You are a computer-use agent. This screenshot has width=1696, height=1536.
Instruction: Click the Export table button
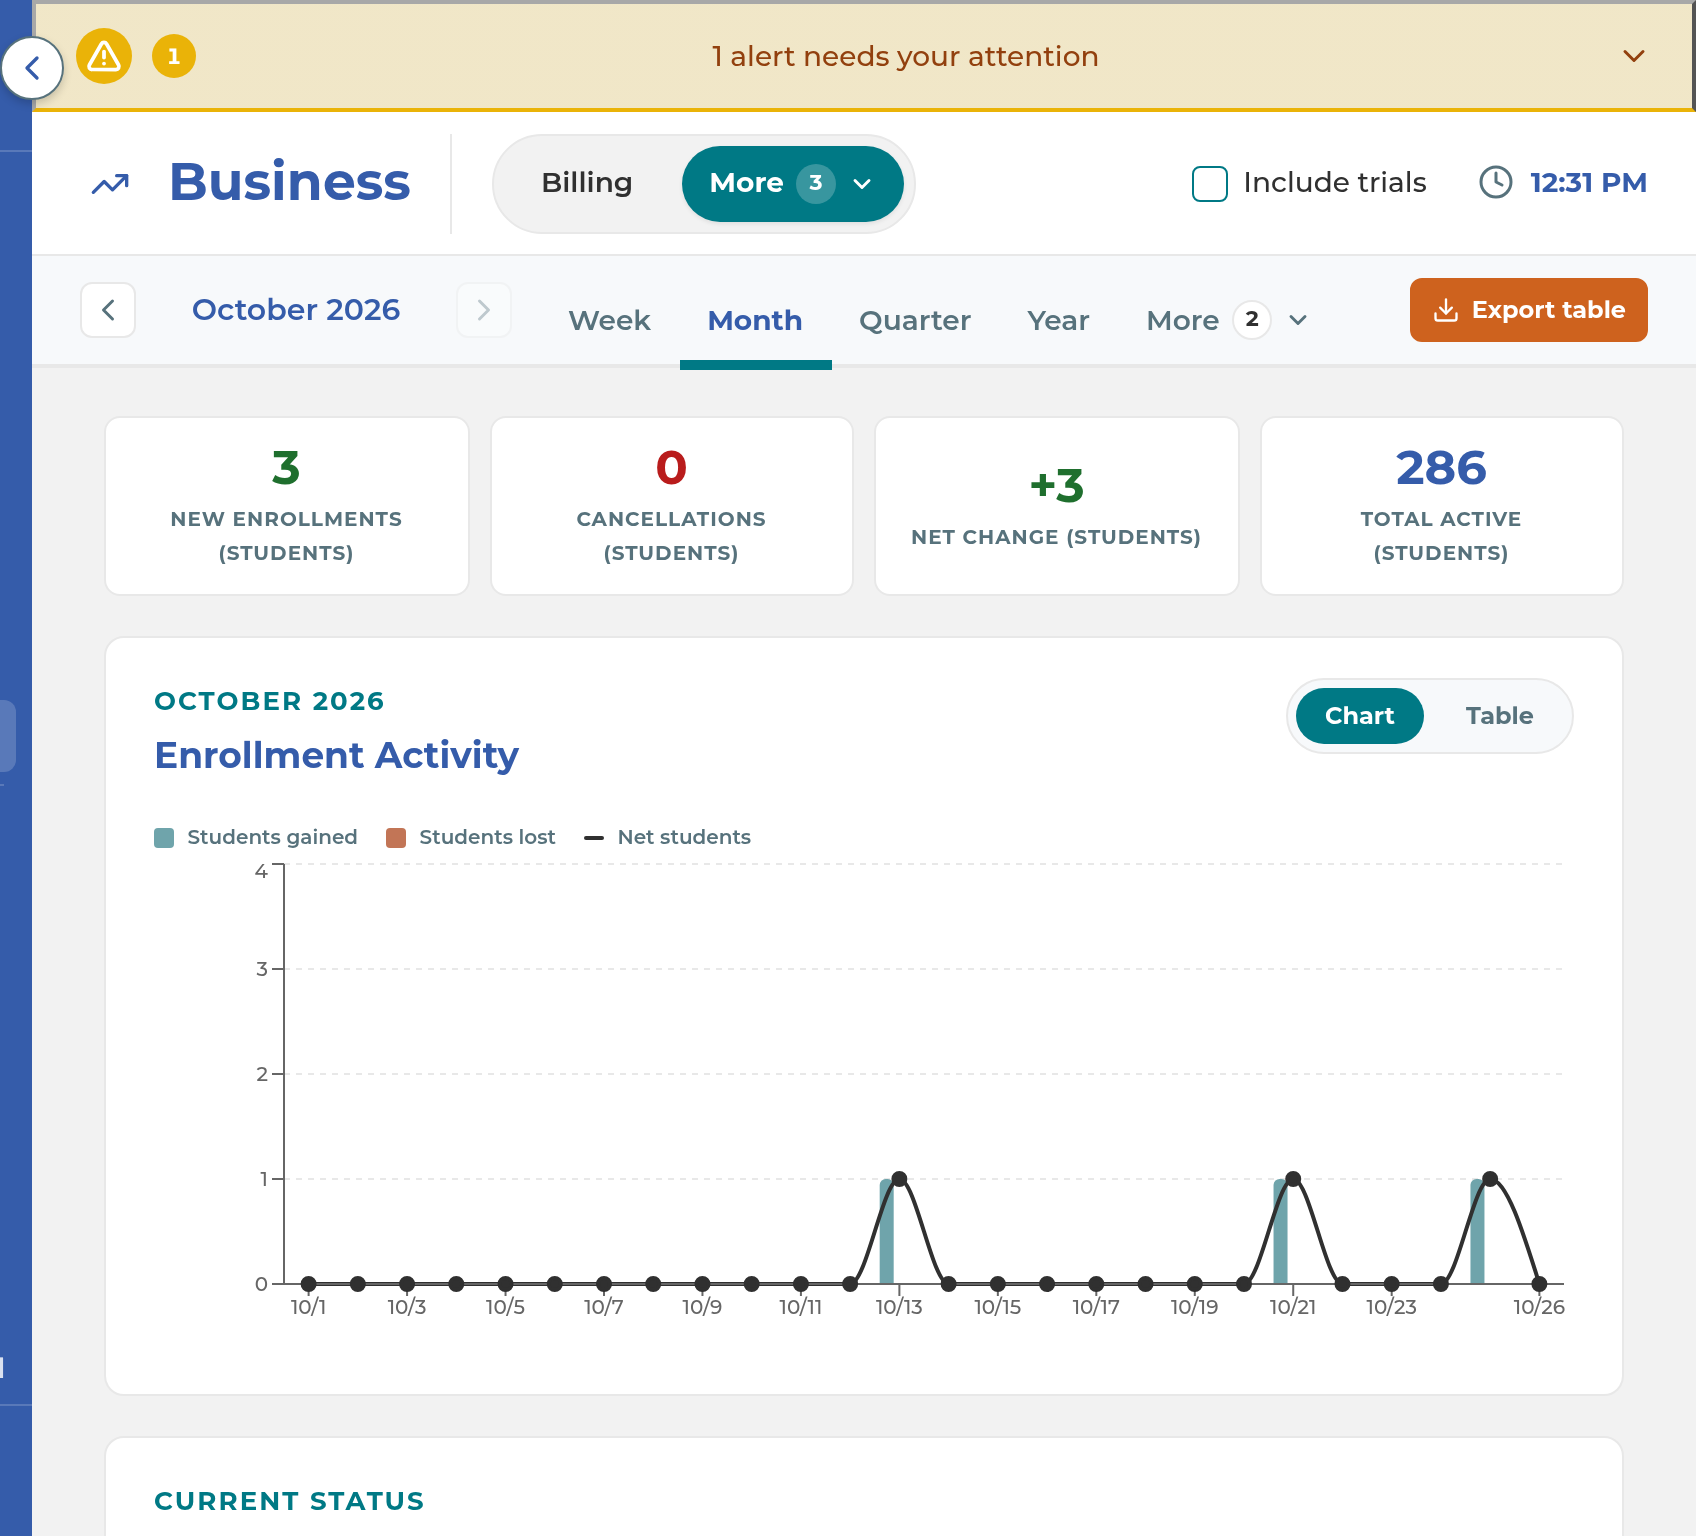1528,310
